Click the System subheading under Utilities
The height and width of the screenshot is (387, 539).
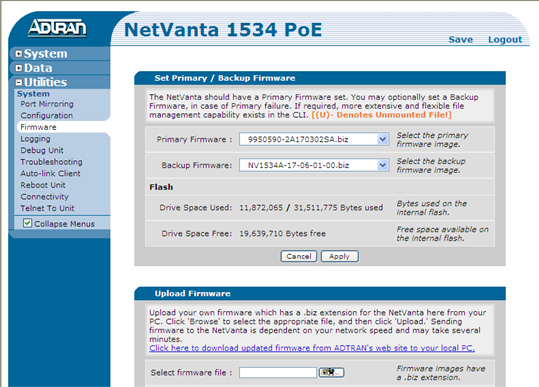(33, 94)
